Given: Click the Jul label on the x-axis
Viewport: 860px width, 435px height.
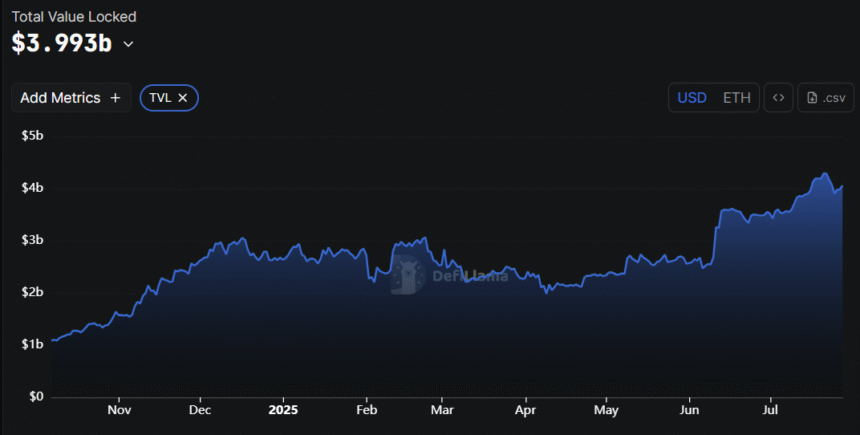Looking at the screenshot, I should [x=771, y=409].
